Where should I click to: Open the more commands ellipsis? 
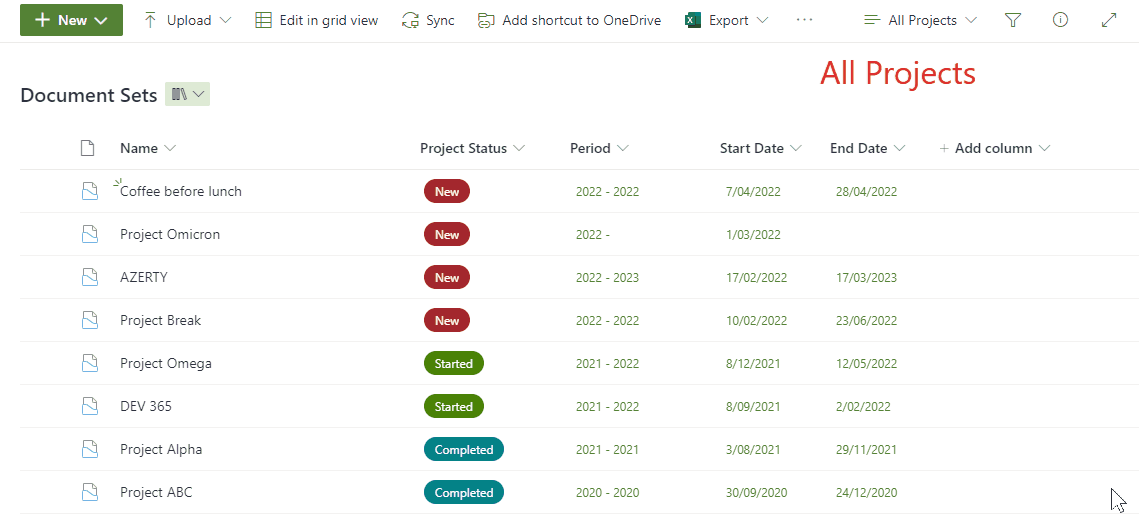coord(804,20)
